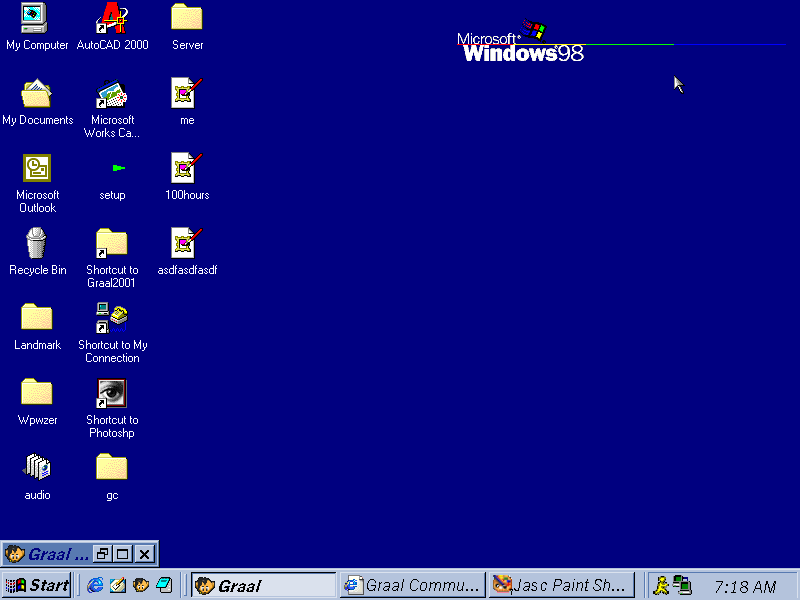Switch to Jasc Paint Shop taskbar button

point(561,585)
